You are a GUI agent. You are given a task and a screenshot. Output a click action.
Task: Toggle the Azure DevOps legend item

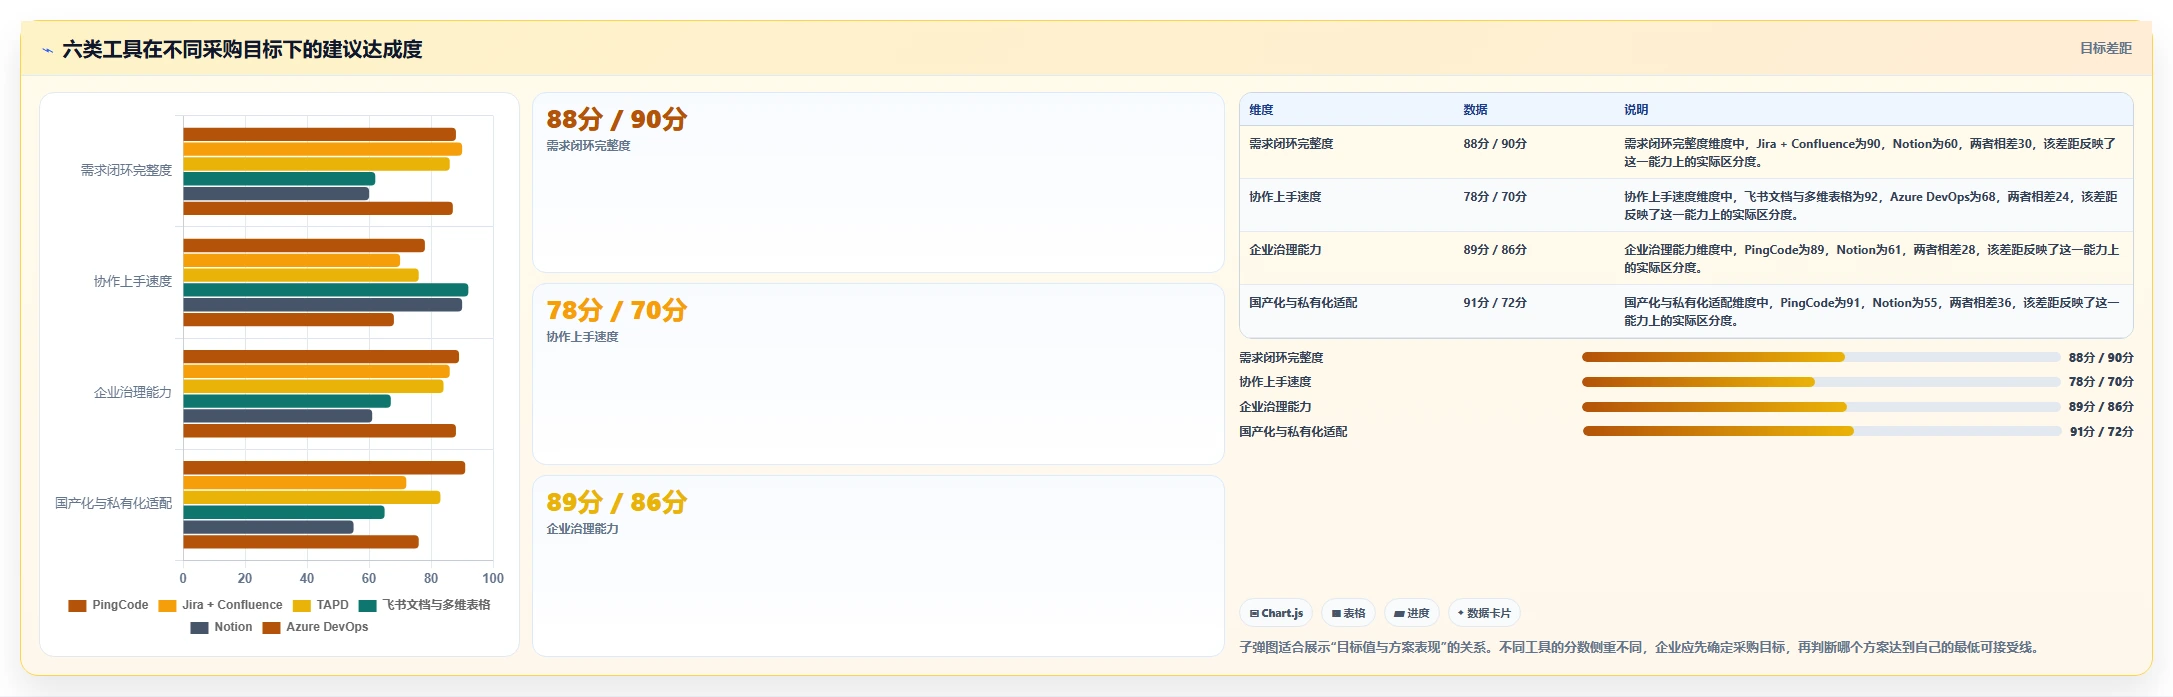[x=315, y=627]
